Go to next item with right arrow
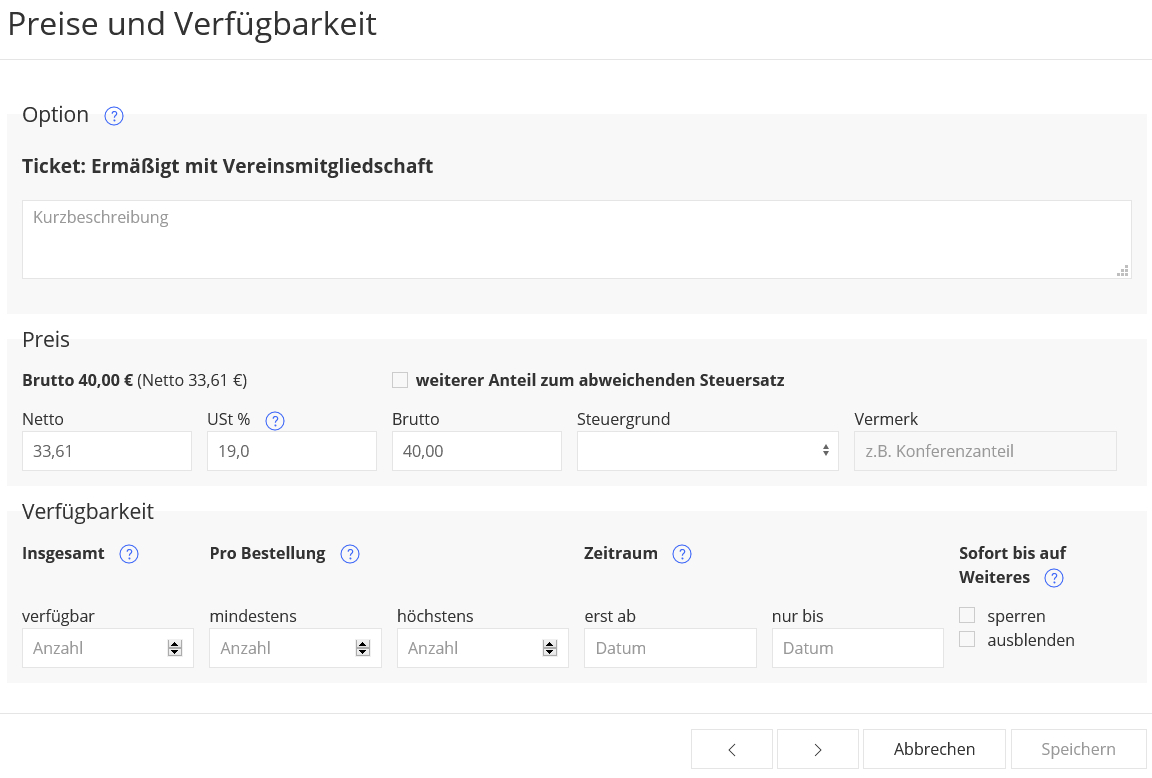1152x778 pixels. (817, 749)
